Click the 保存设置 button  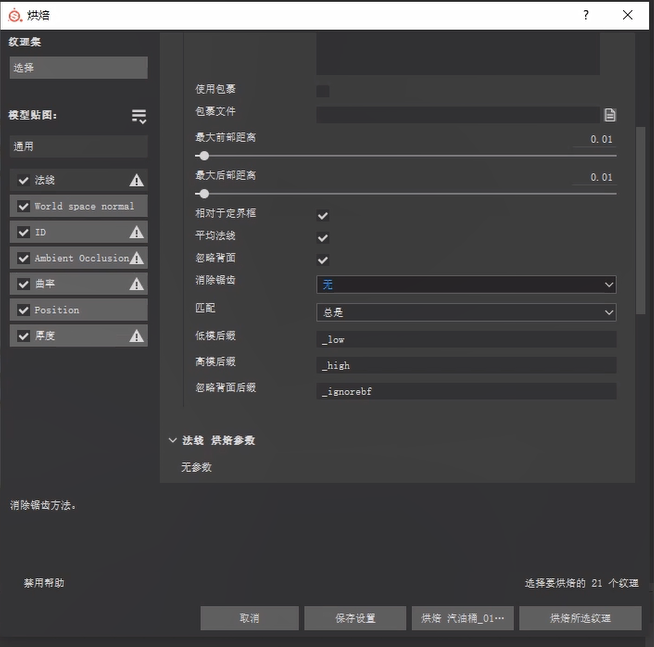(x=355, y=618)
